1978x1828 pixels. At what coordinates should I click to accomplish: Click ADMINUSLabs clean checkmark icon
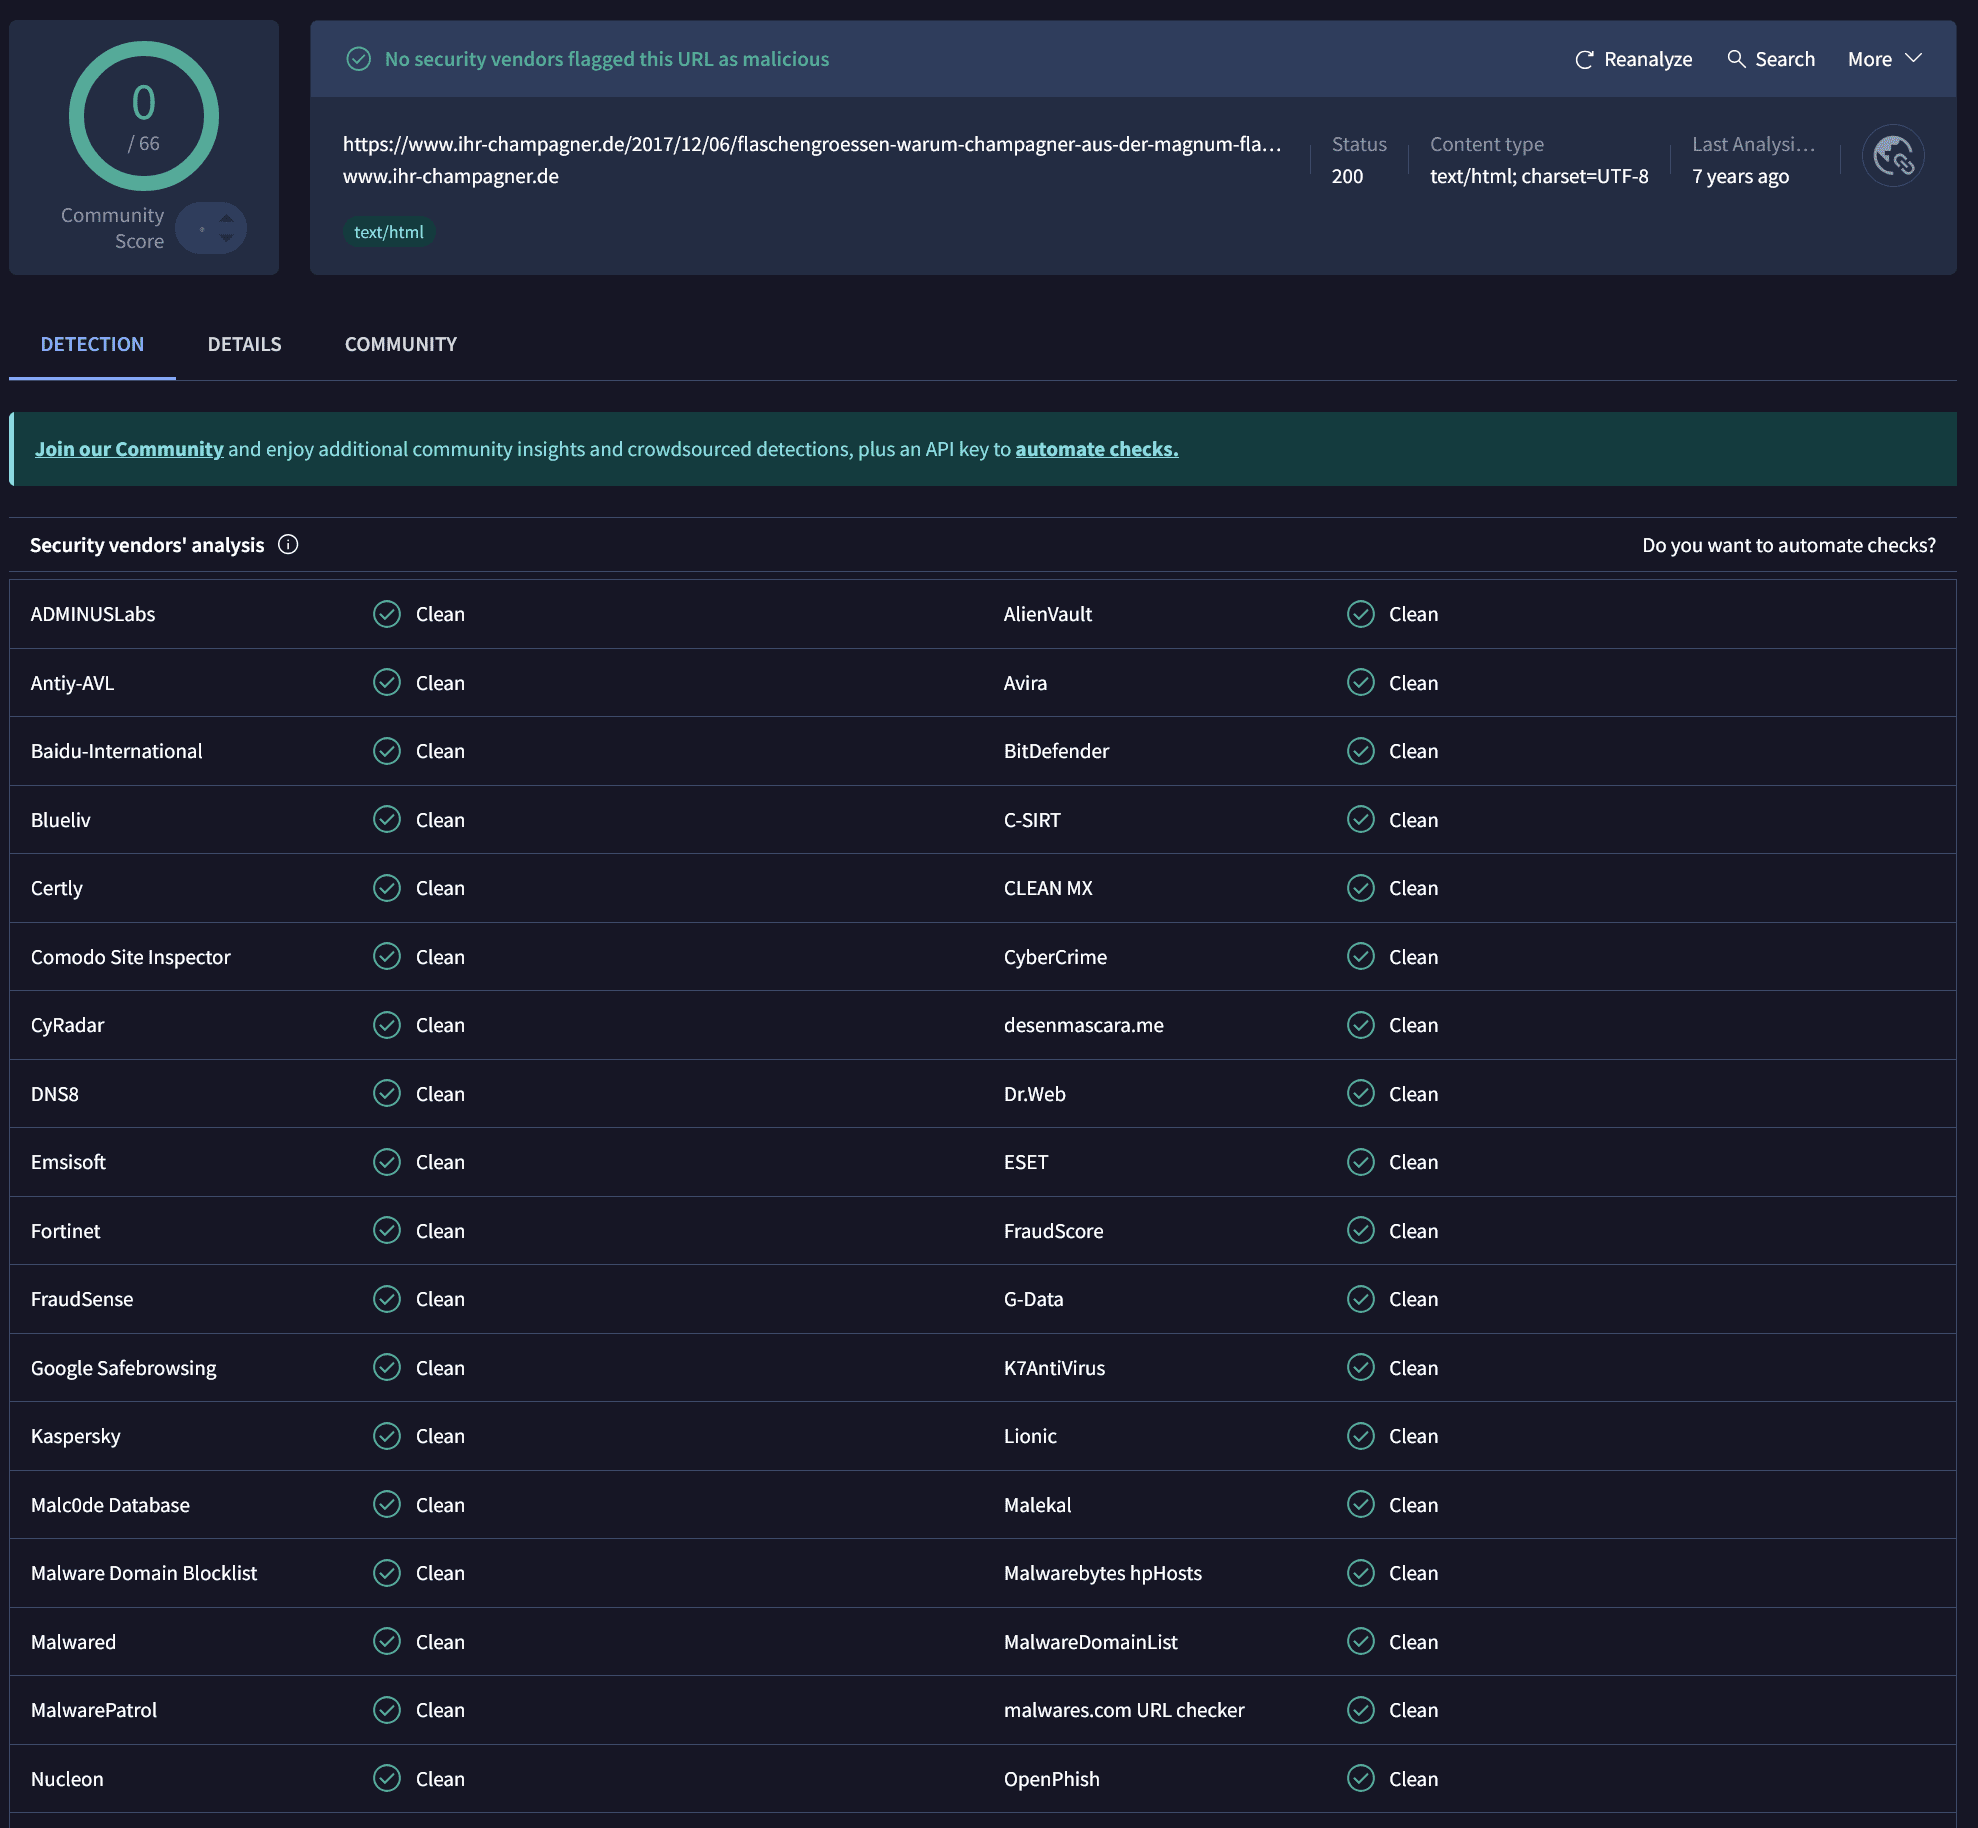387,614
